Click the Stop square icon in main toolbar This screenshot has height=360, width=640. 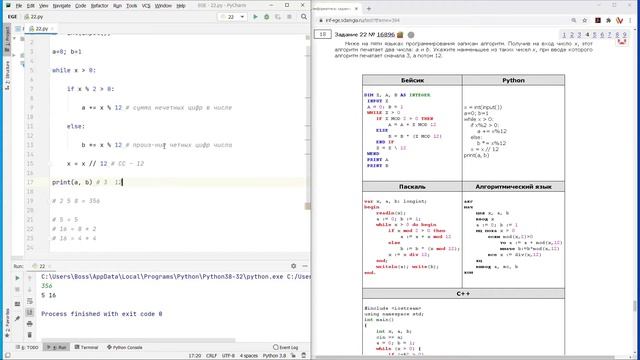[x=289, y=17]
